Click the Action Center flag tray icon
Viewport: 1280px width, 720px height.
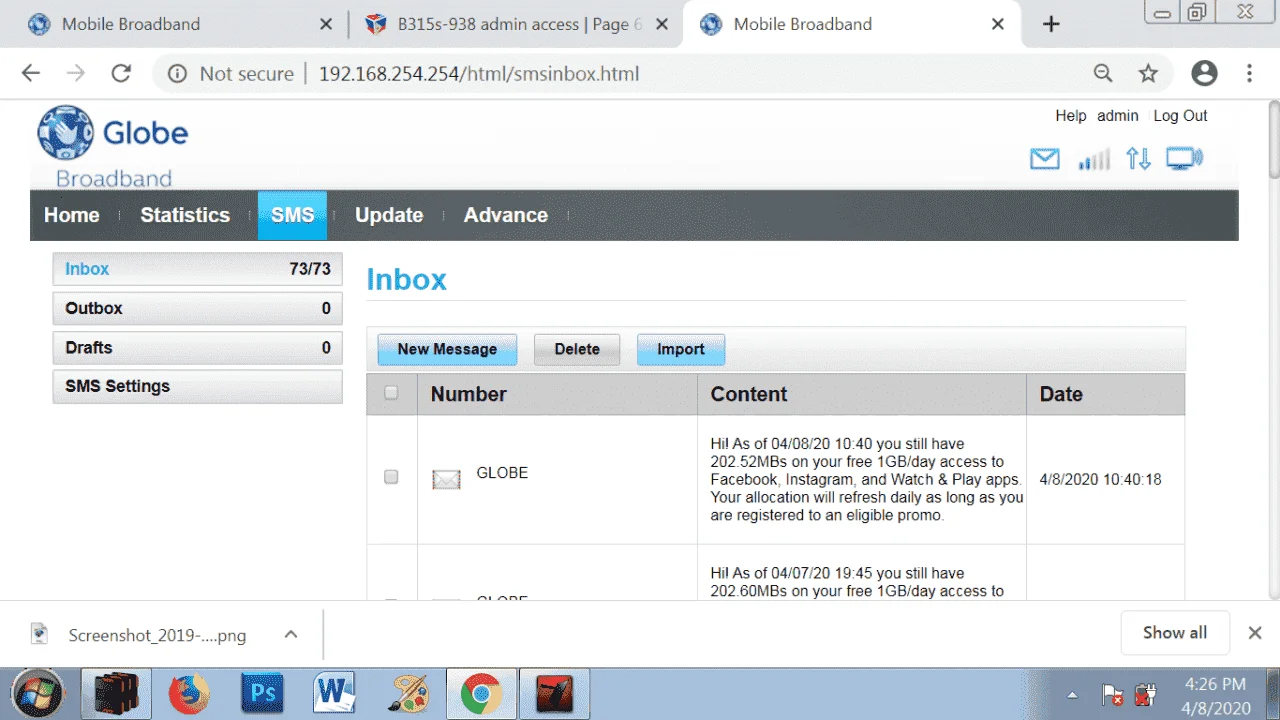point(1112,695)
